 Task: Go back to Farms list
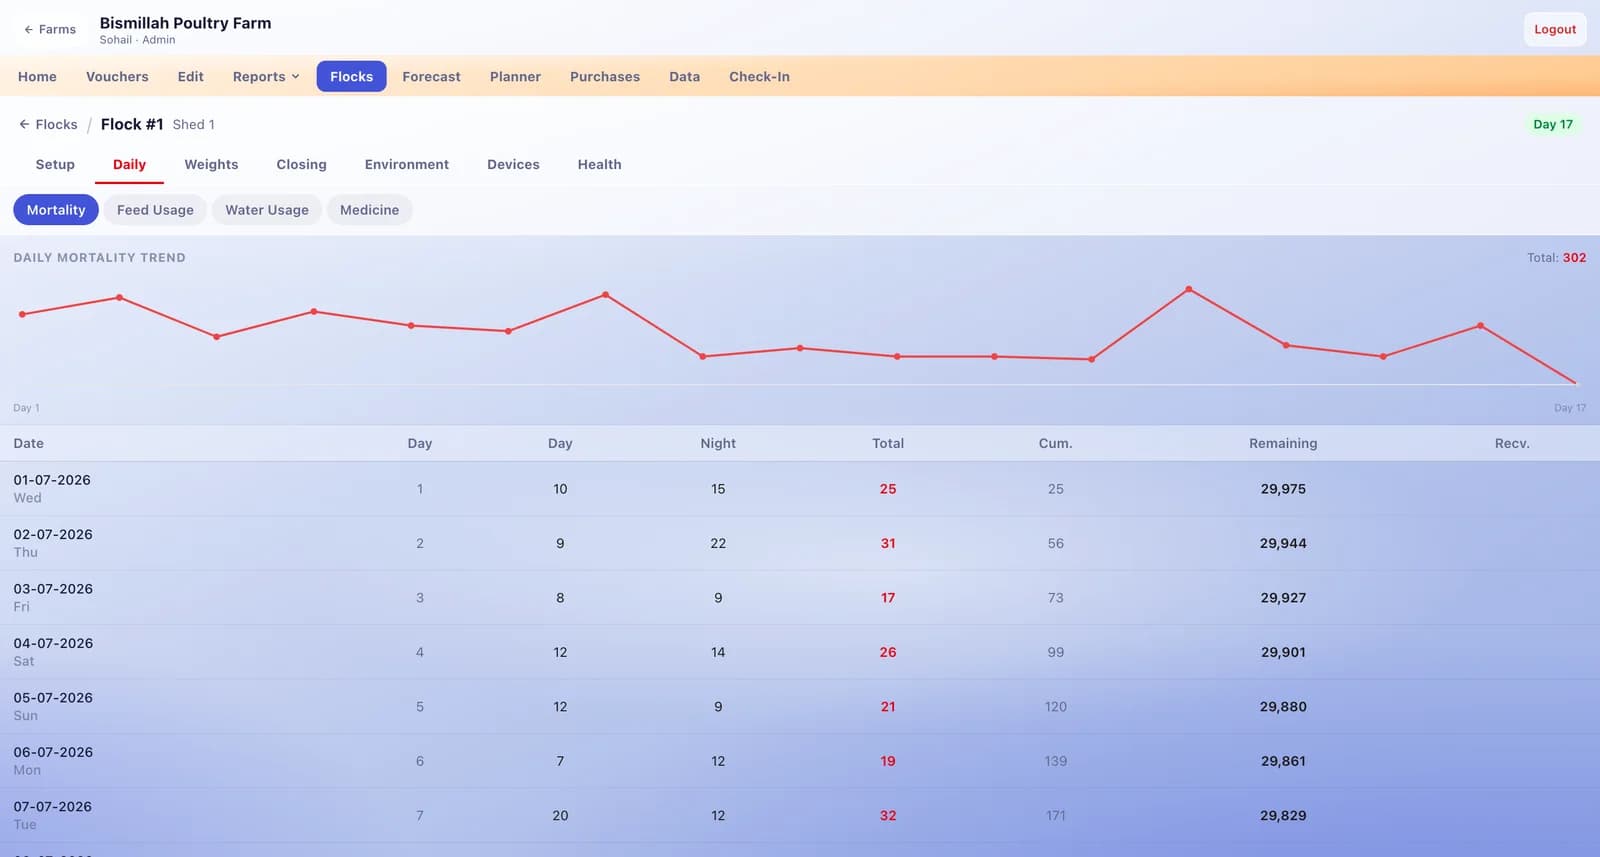pyautogui.click(x=50, y=30)
